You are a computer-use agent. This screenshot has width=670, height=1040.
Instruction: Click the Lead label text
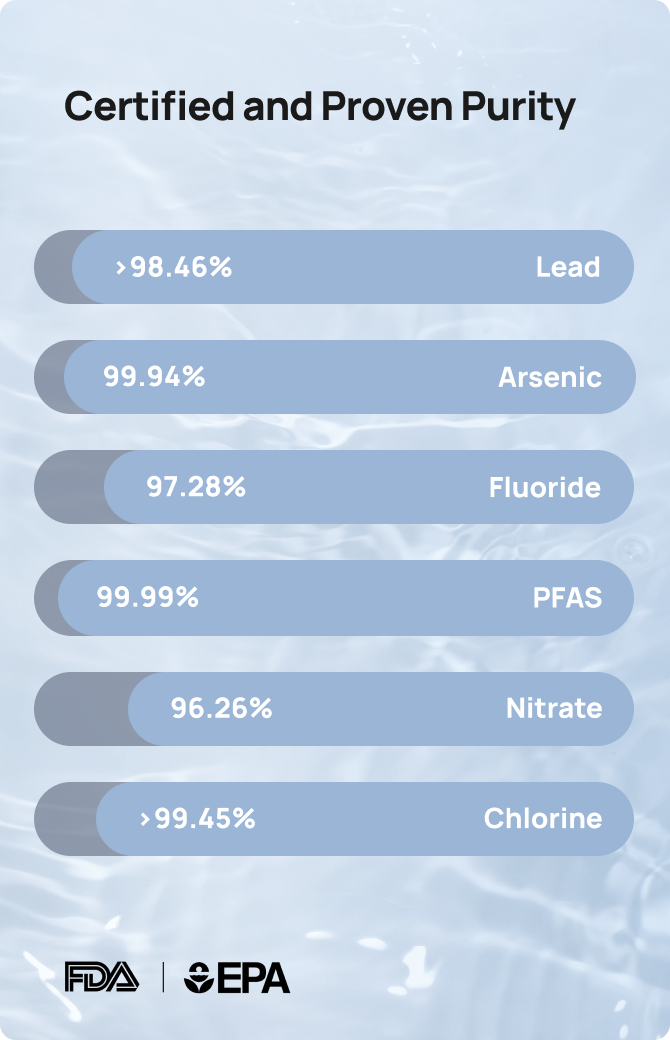[x=568, y=267]
